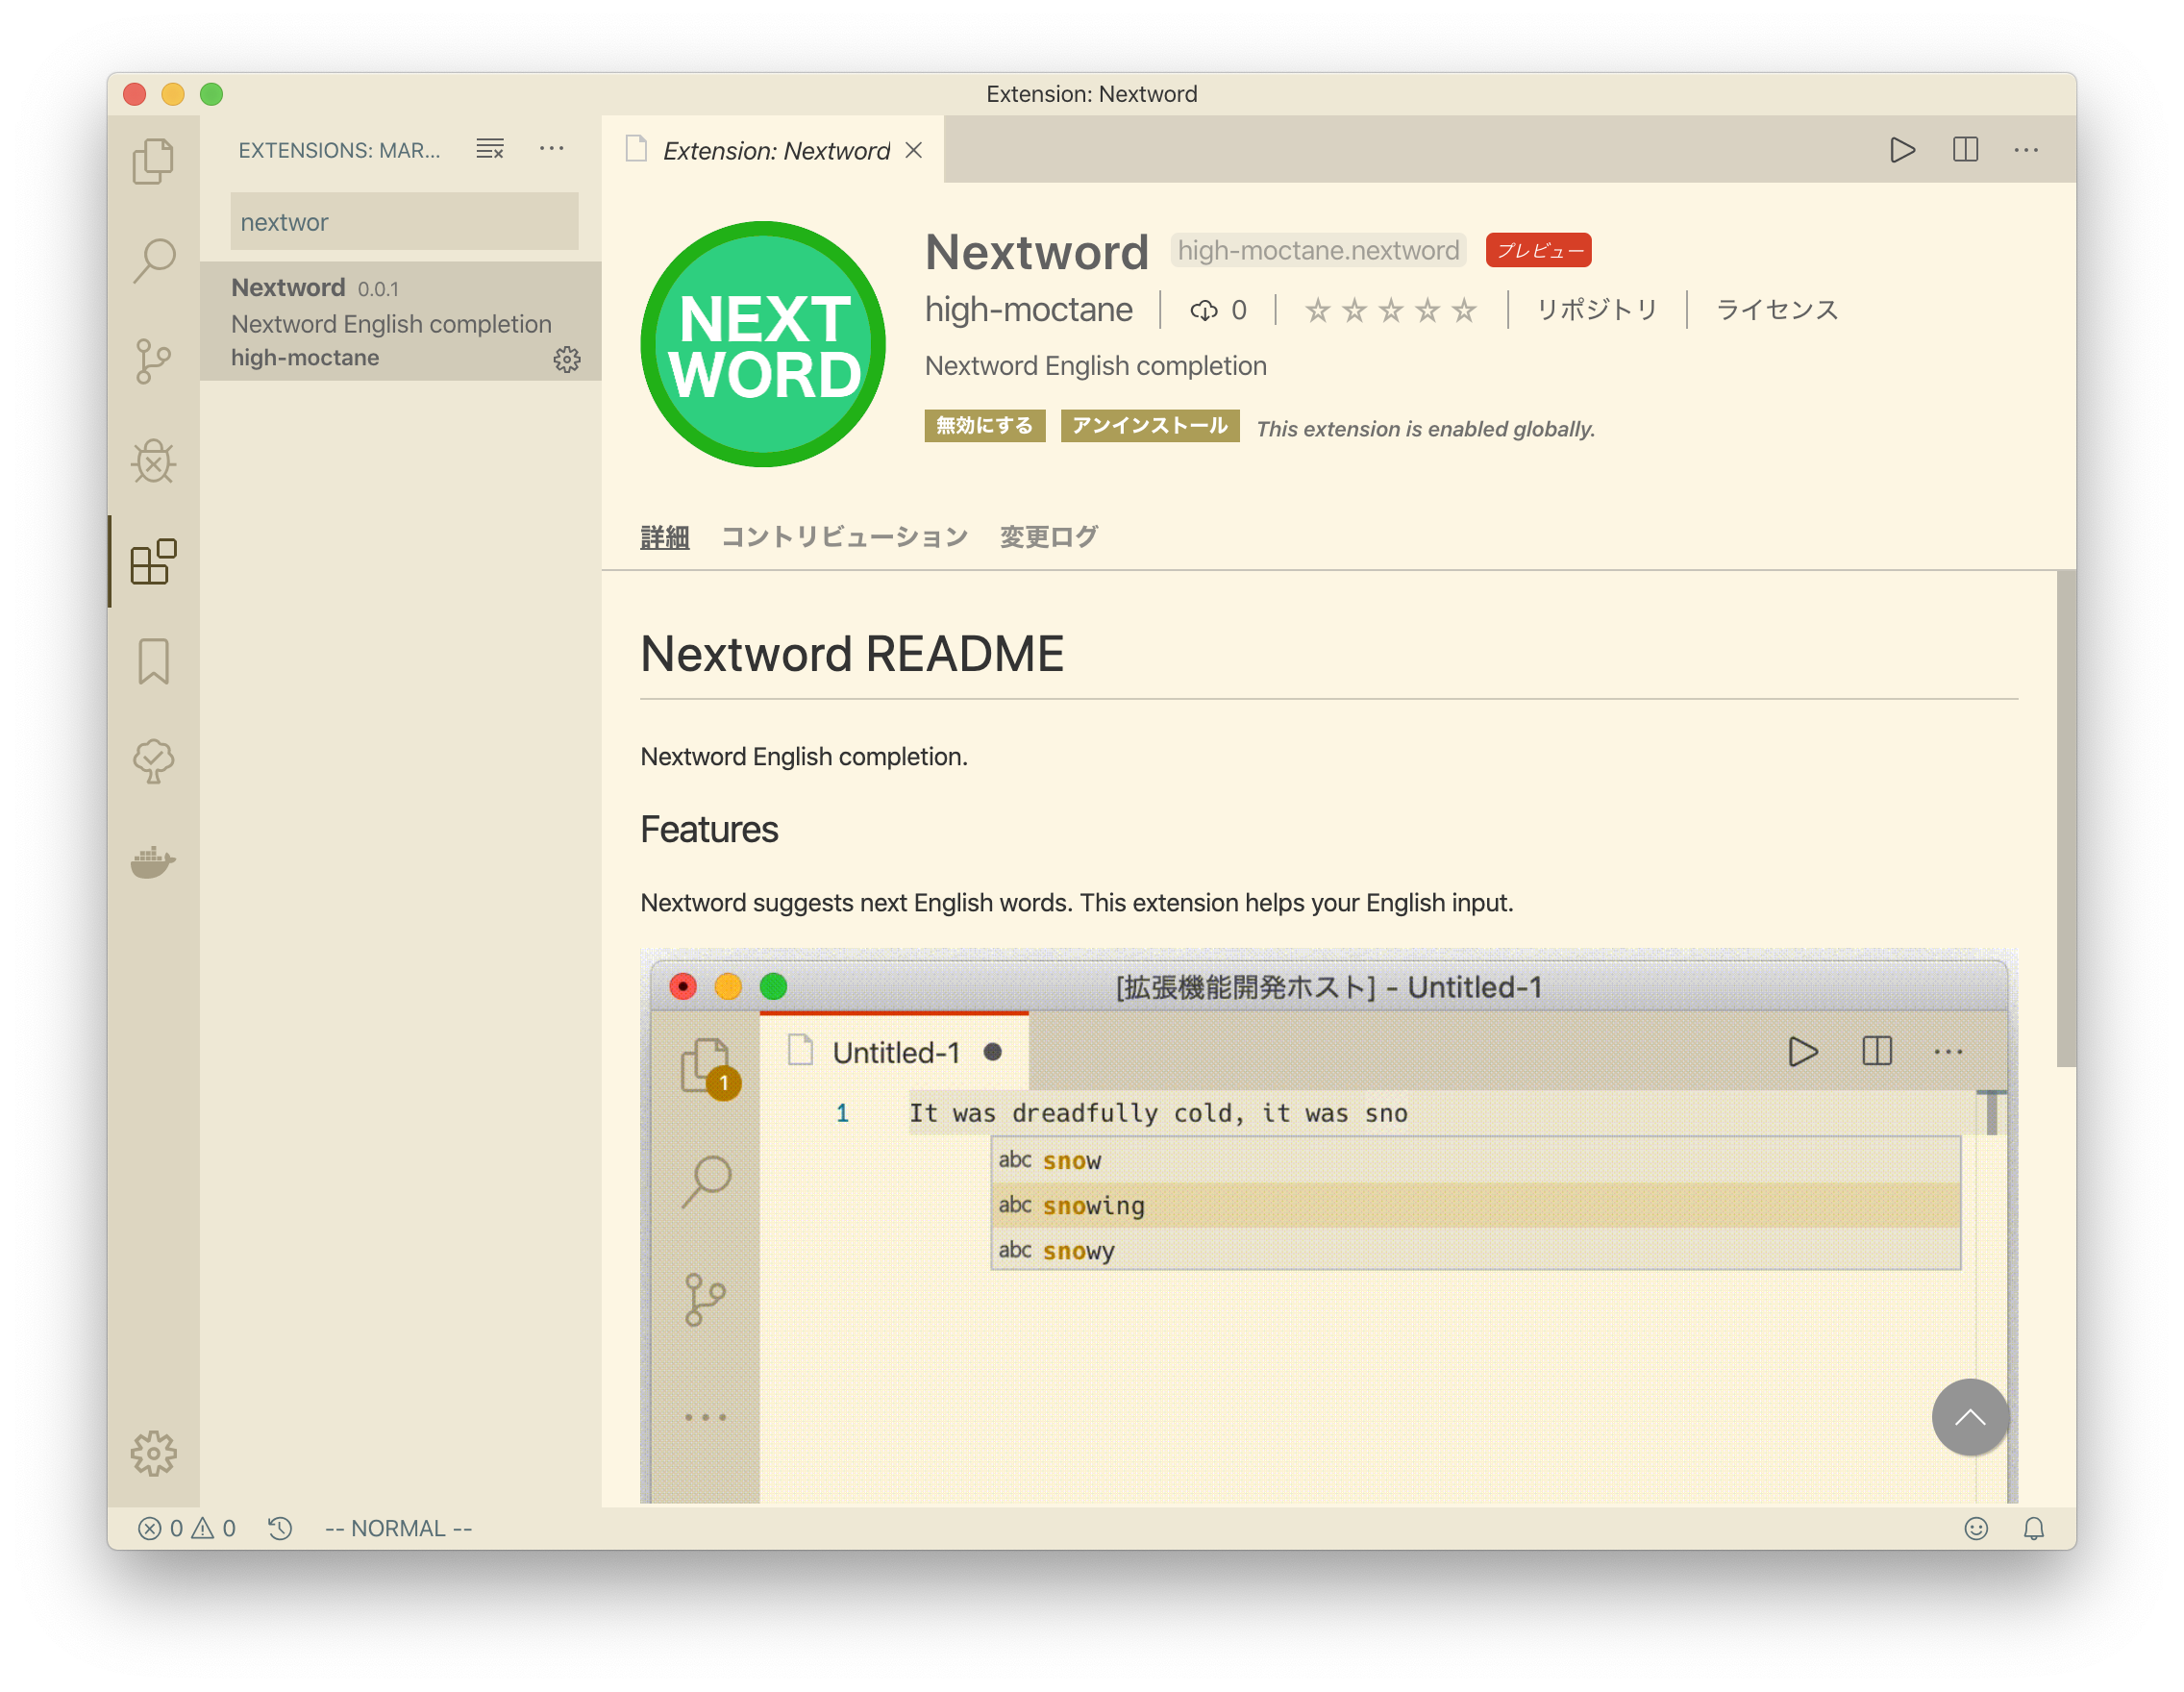Viewport: 2184px width, 1692px height.
Task: Click the README screenshot image
Action: click(1329, 1226)
